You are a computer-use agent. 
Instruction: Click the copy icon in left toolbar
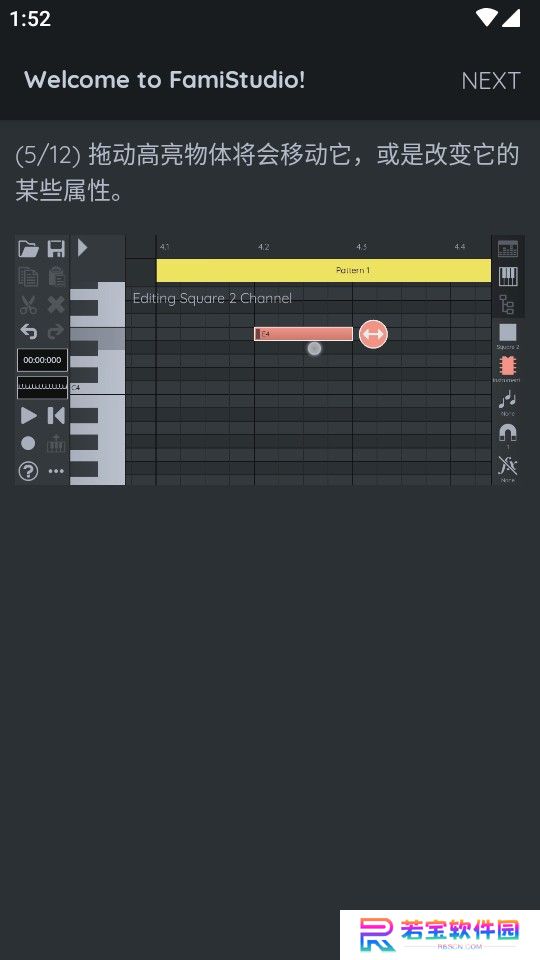click(28, 277)
